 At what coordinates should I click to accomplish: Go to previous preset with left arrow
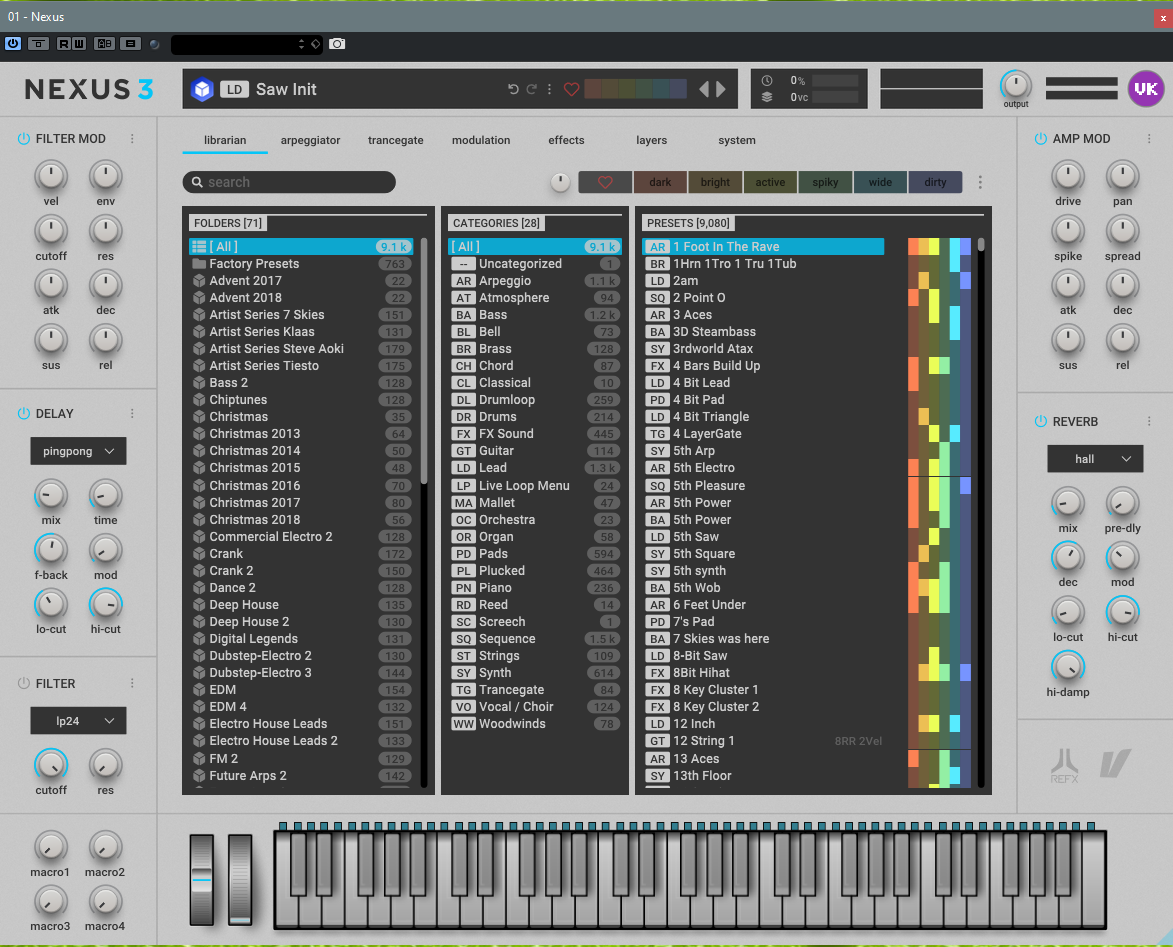click(x=704, y=89)
